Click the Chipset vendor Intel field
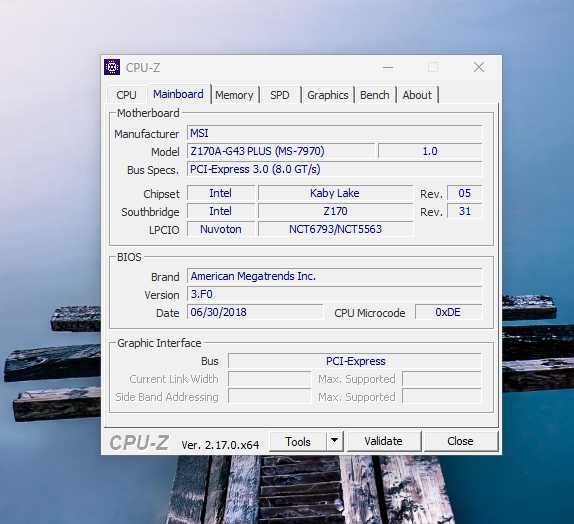 (x=221, y=193)
